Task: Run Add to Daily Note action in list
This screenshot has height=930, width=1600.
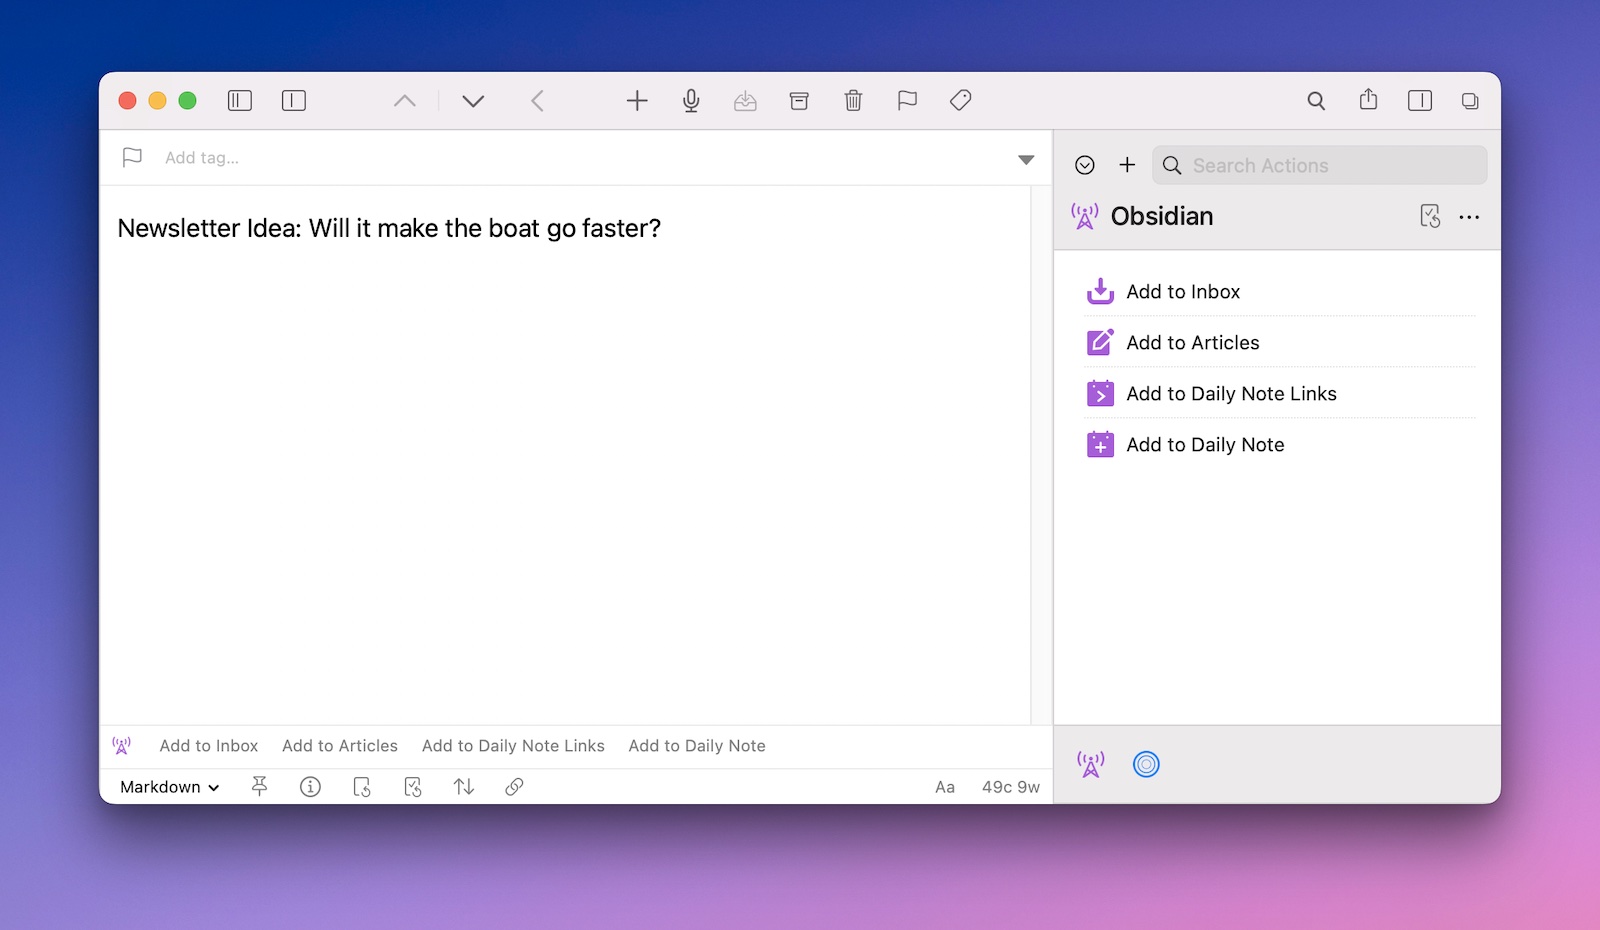Action: pyautogui.click(x=1279, y=444)
